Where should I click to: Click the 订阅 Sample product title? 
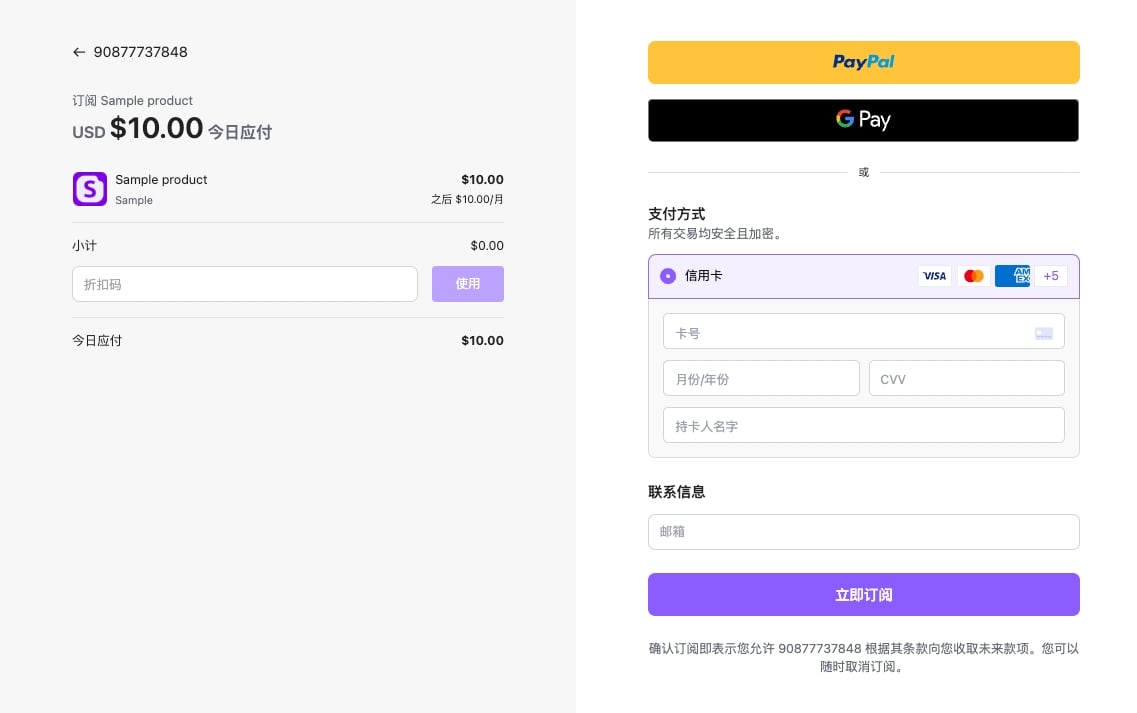tap(133, 100)
